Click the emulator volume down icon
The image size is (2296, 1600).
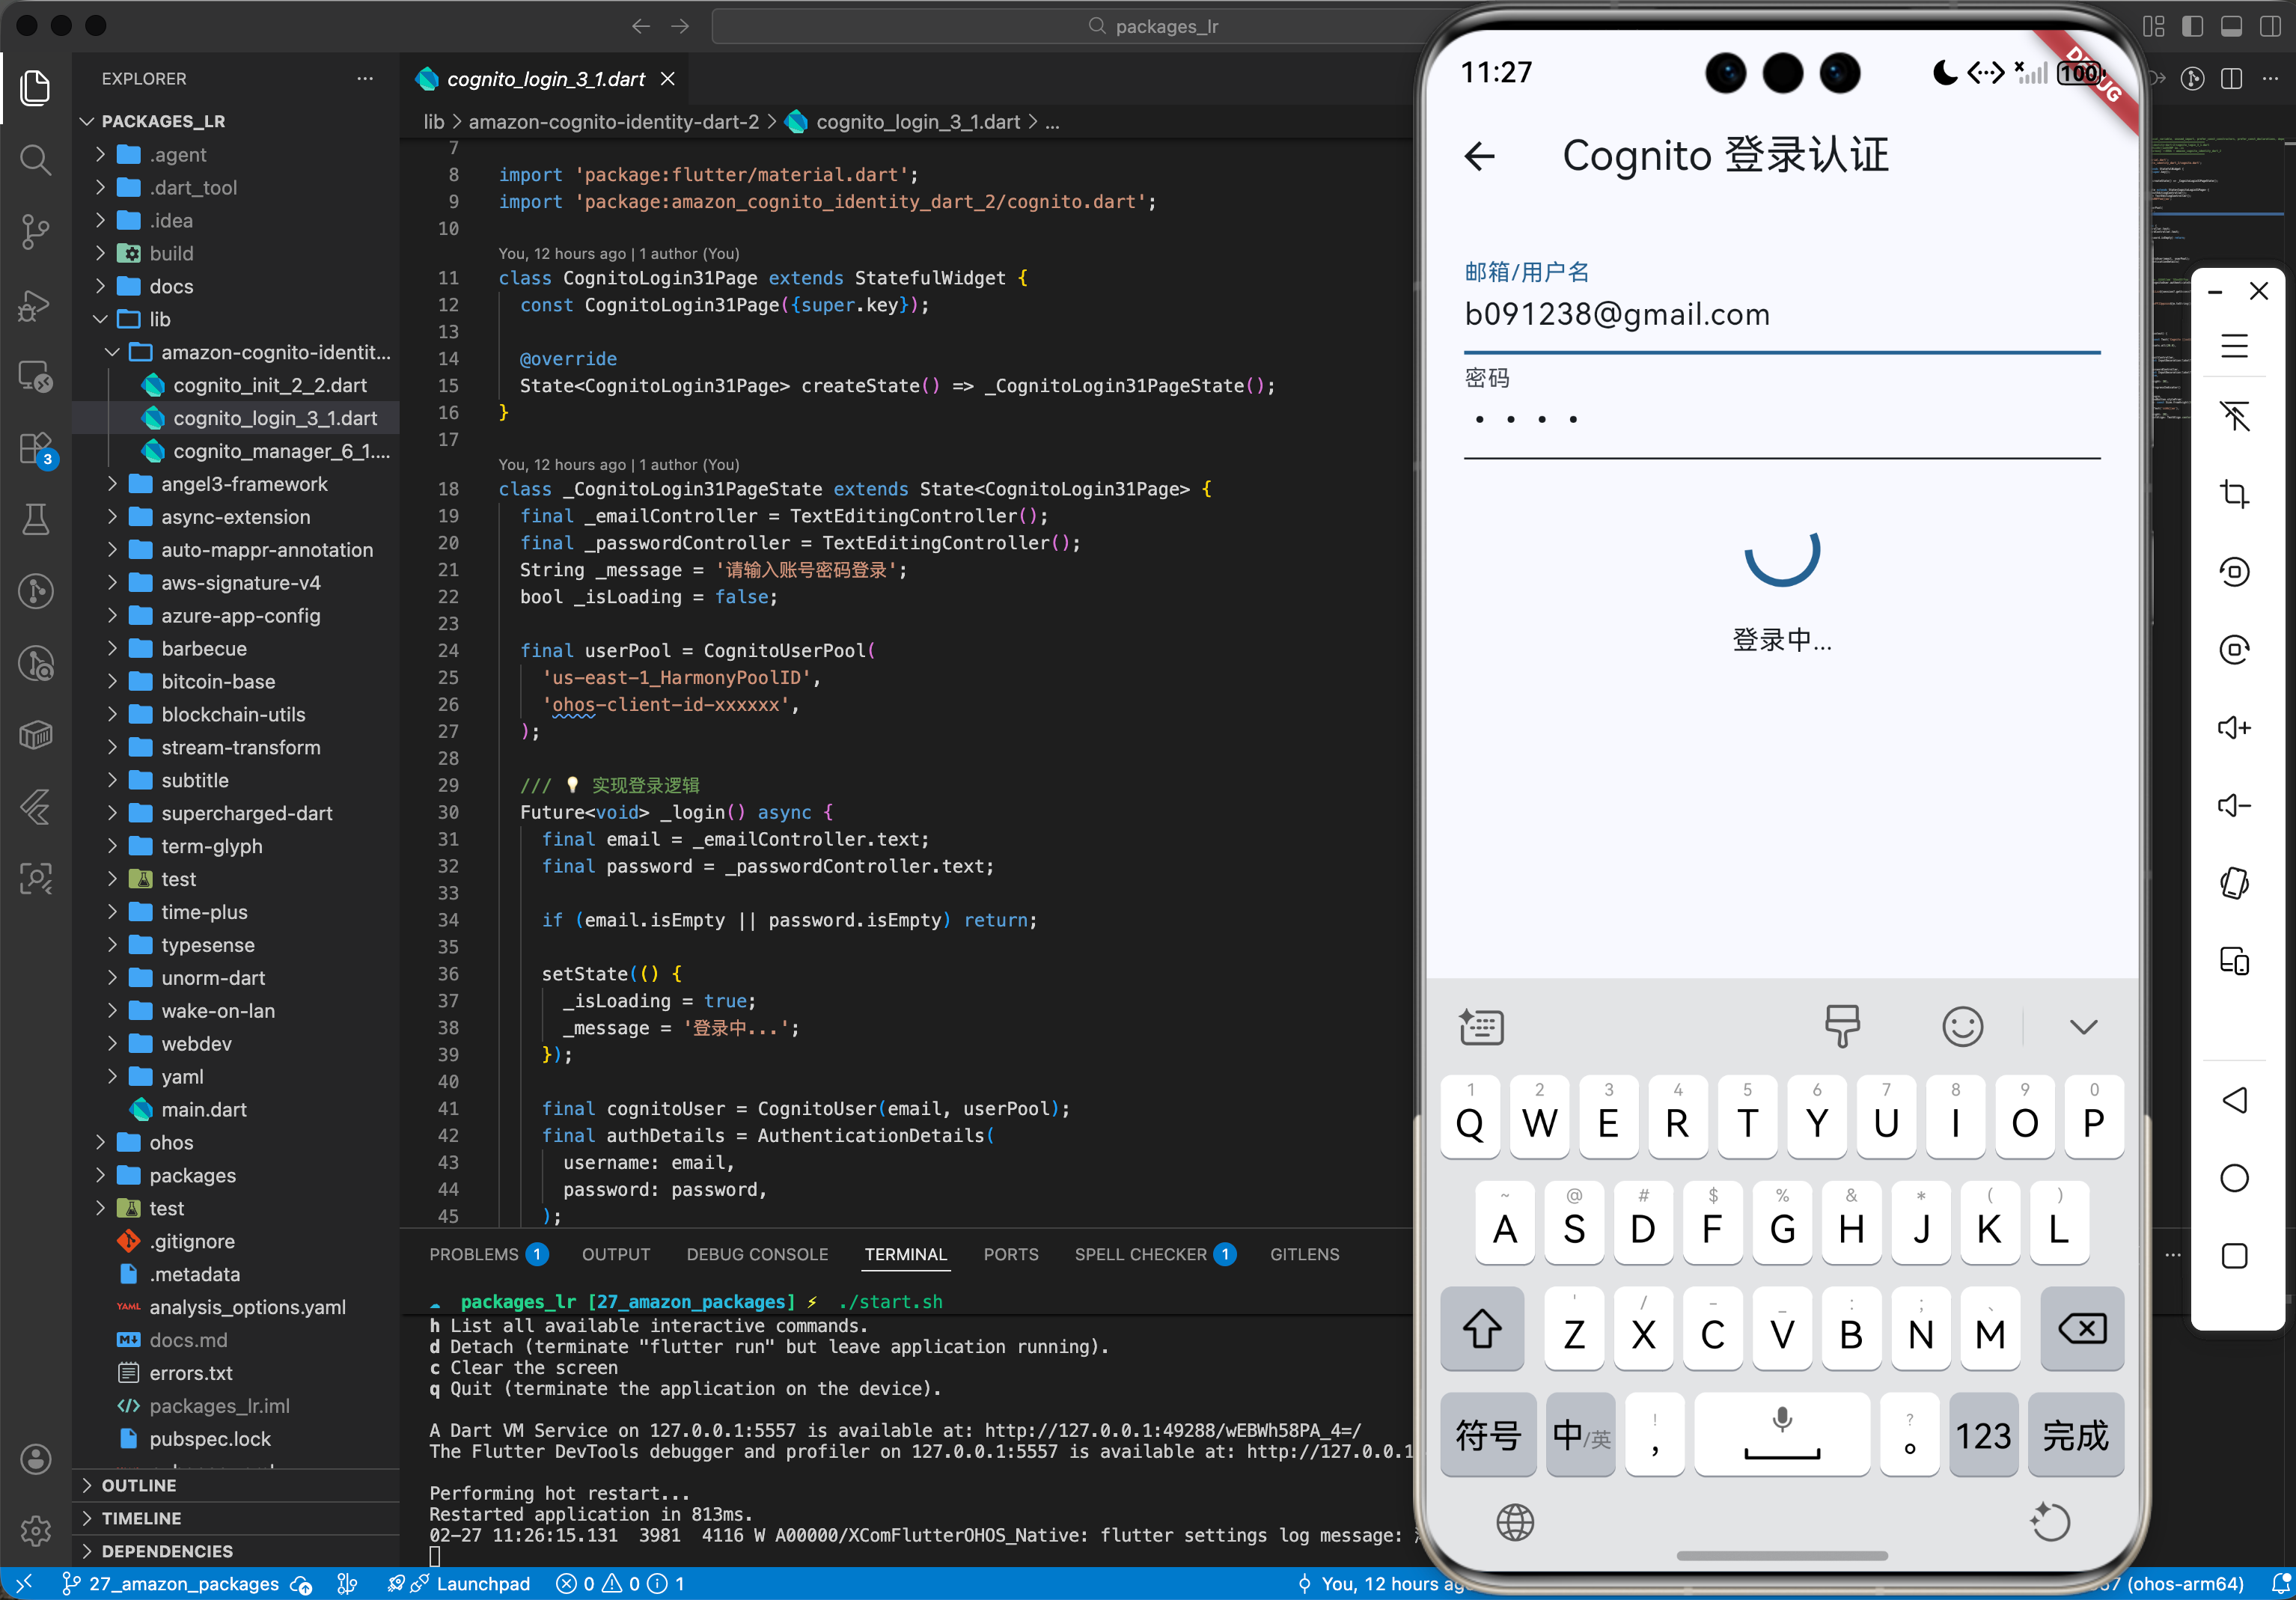[x=2234, y=805]
